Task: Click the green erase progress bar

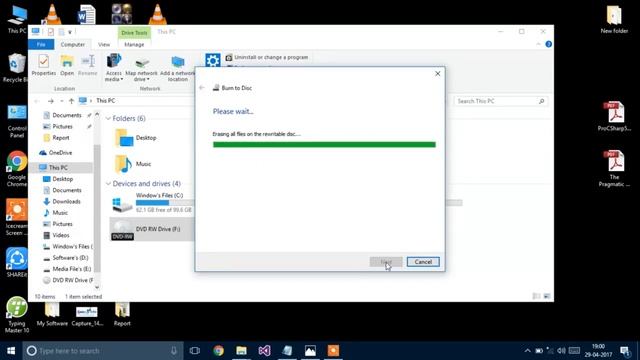Action: pos(324,144)
